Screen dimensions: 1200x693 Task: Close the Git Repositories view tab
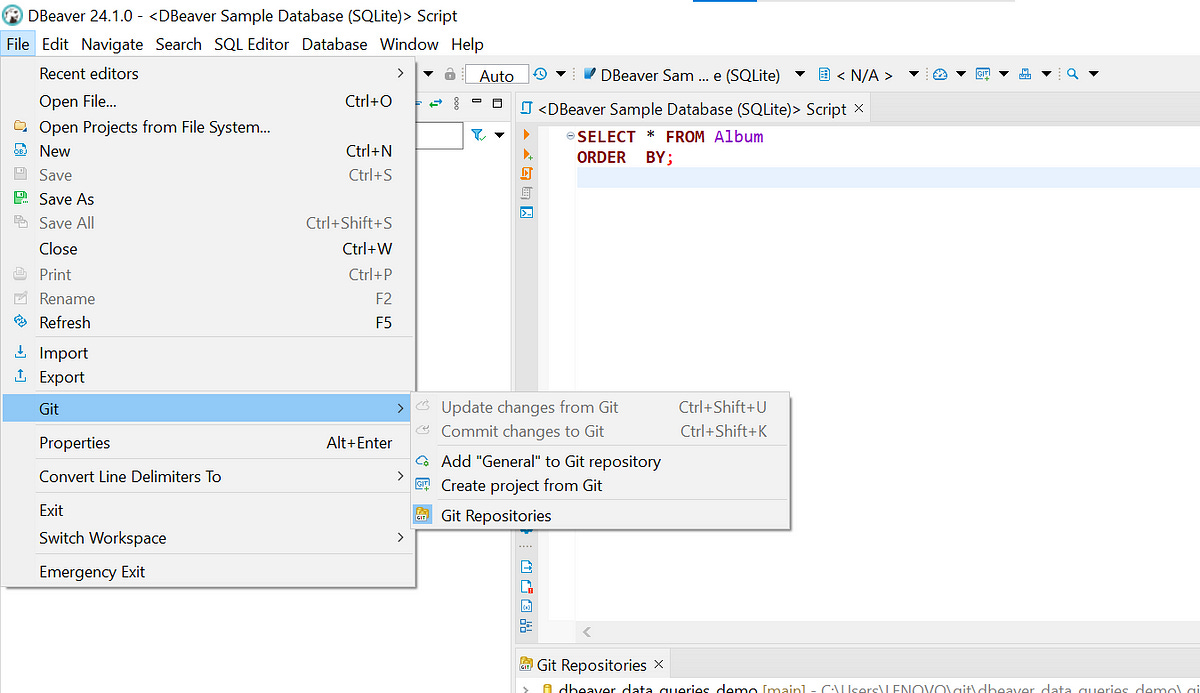(x=659, y=664)
